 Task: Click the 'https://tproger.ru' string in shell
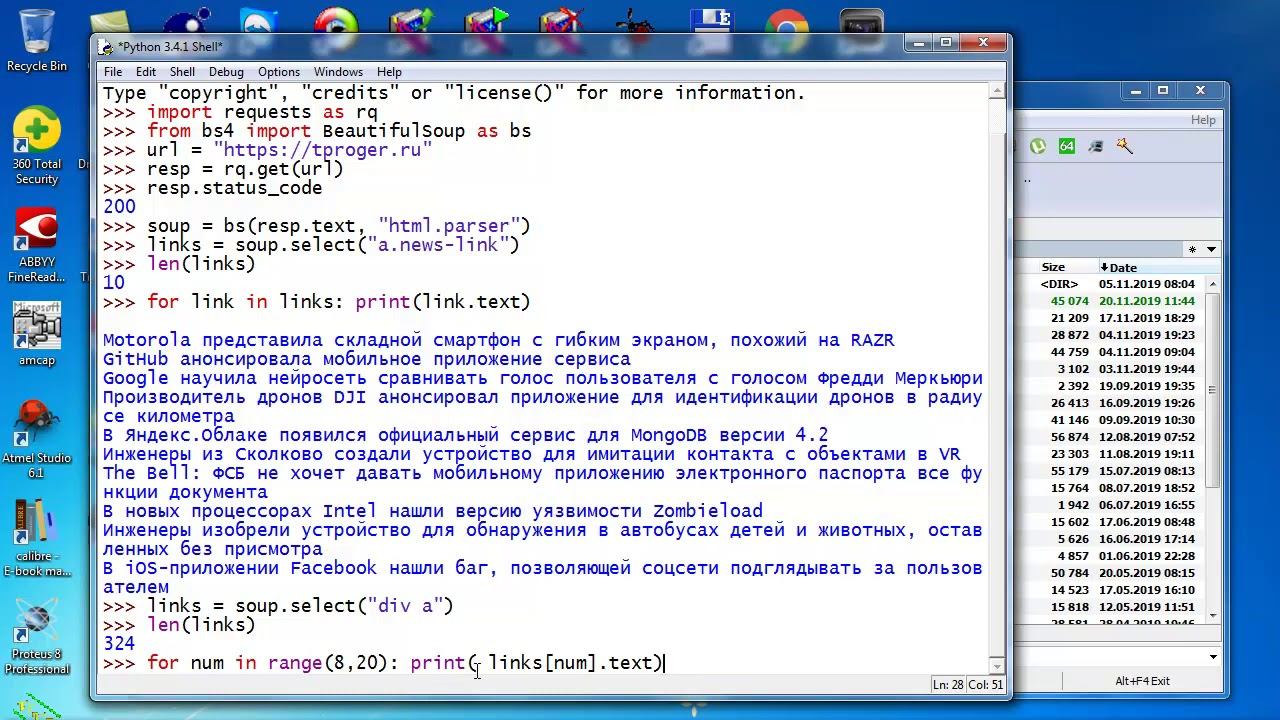pos(322,150)
